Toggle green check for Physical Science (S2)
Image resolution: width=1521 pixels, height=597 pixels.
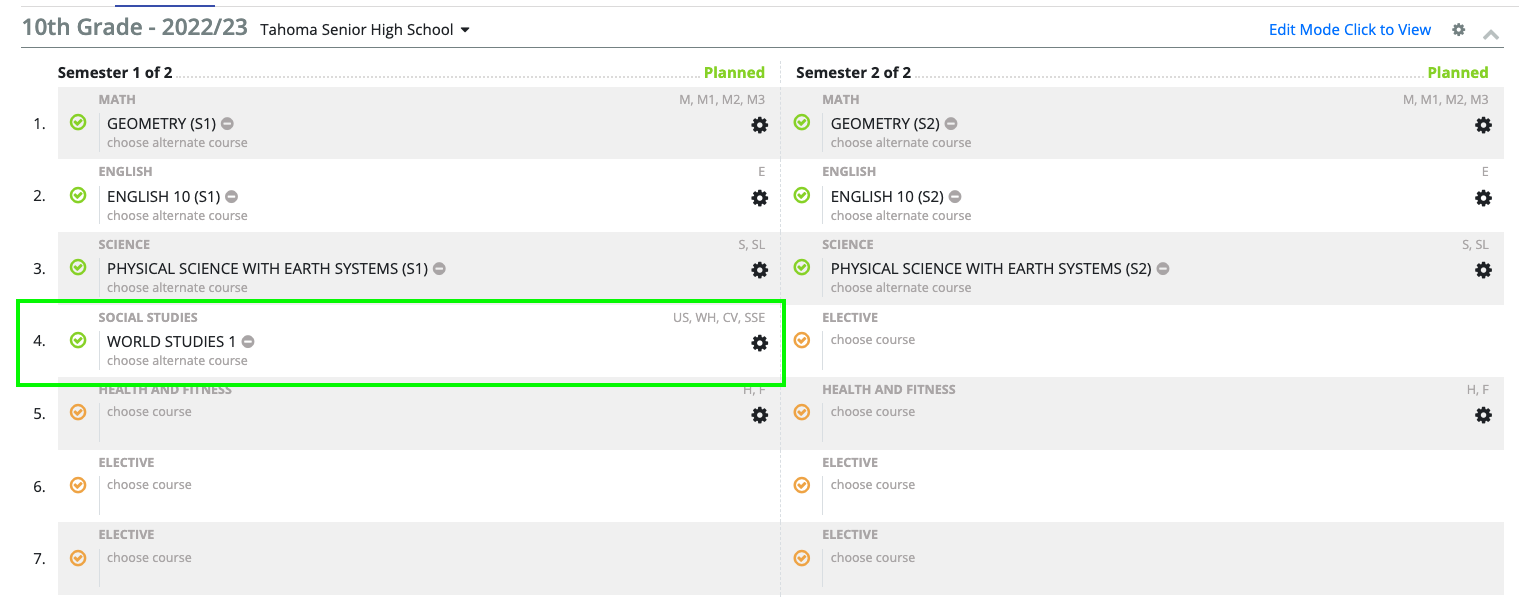click(801, 267)
